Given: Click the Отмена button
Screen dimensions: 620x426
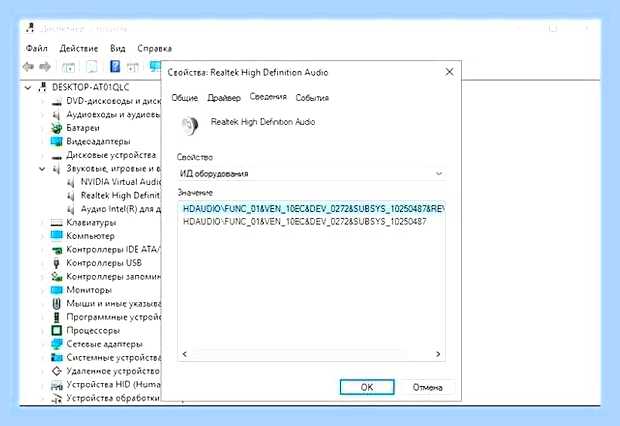Looking at the screenshot, I should (427, 387).
